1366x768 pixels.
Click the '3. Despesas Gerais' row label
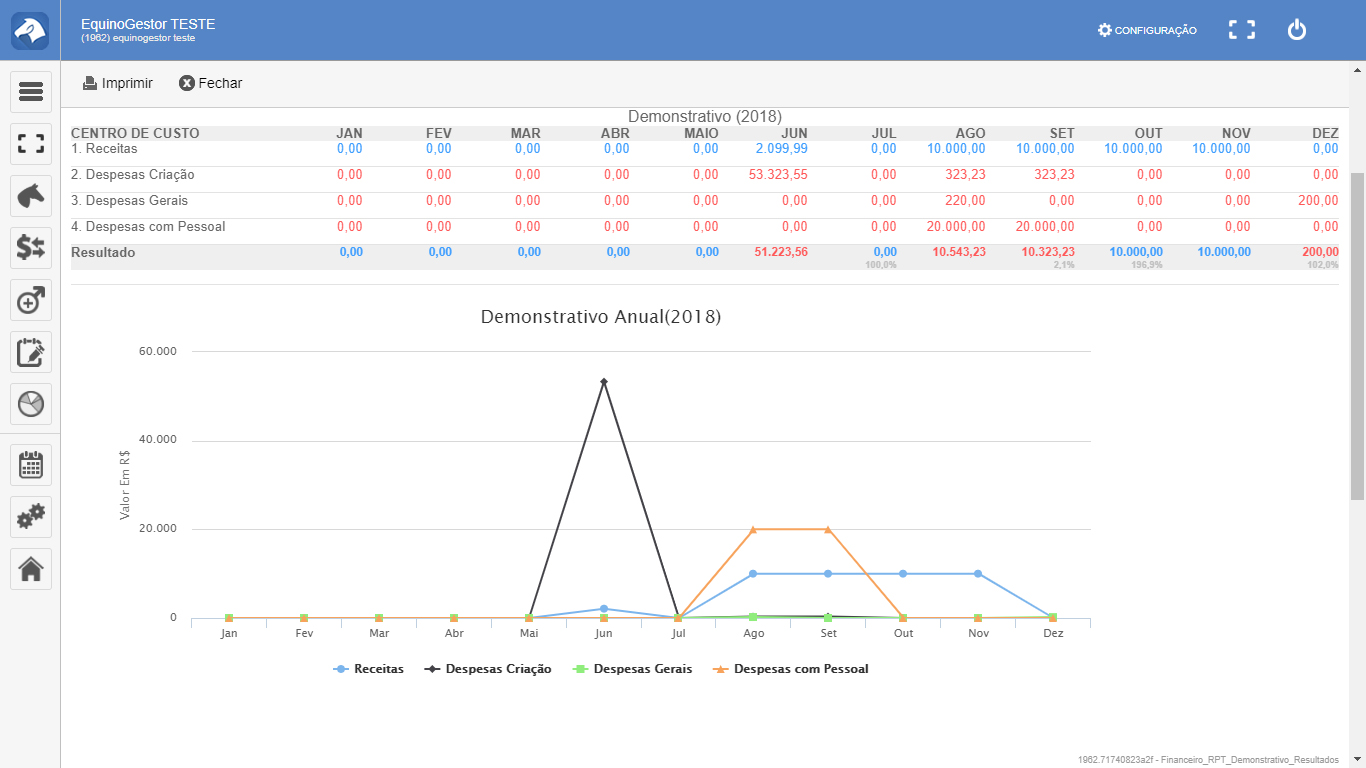[130, 200]
